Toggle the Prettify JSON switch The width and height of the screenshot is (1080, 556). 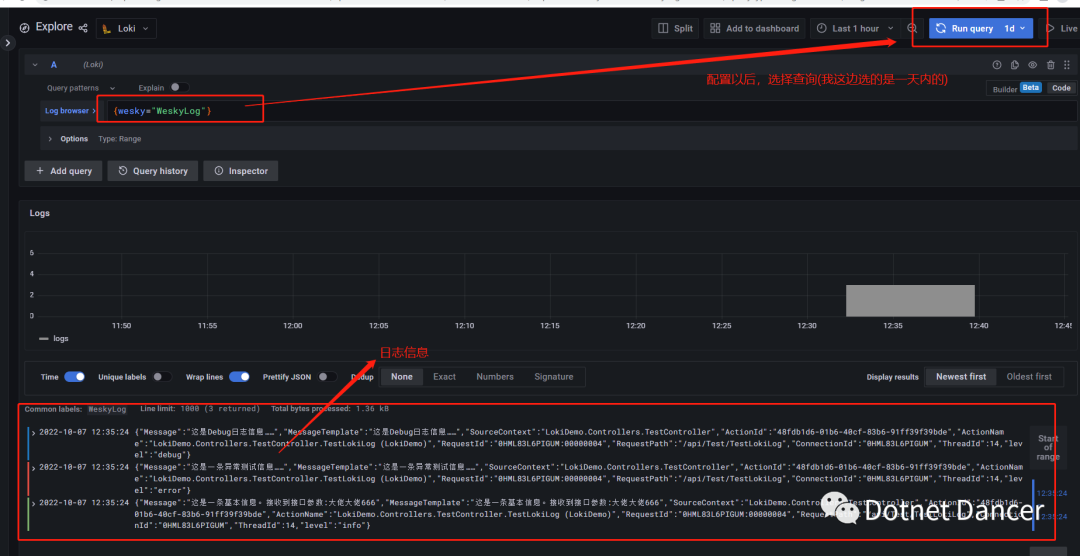click(327, 377)
